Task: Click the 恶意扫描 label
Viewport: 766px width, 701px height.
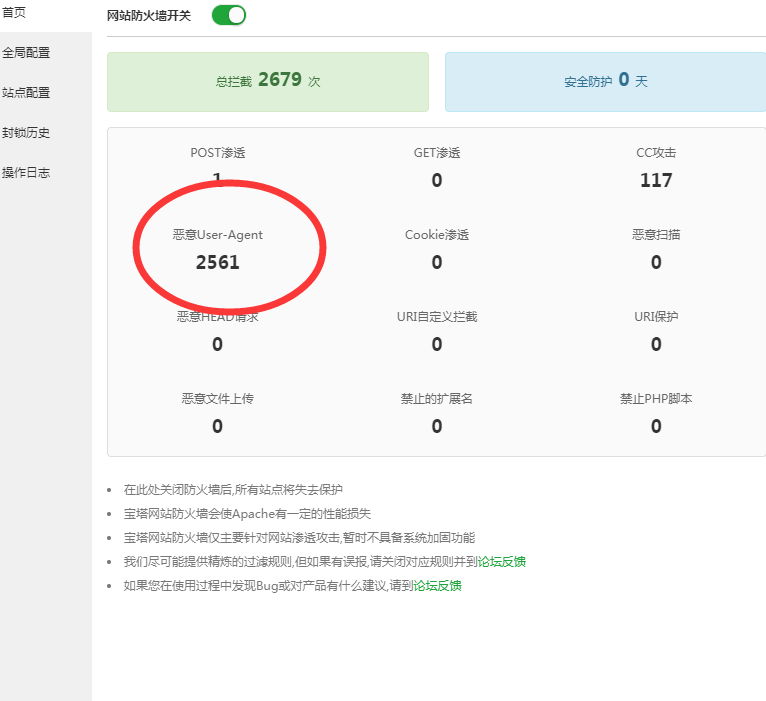Action: point(656,235)
